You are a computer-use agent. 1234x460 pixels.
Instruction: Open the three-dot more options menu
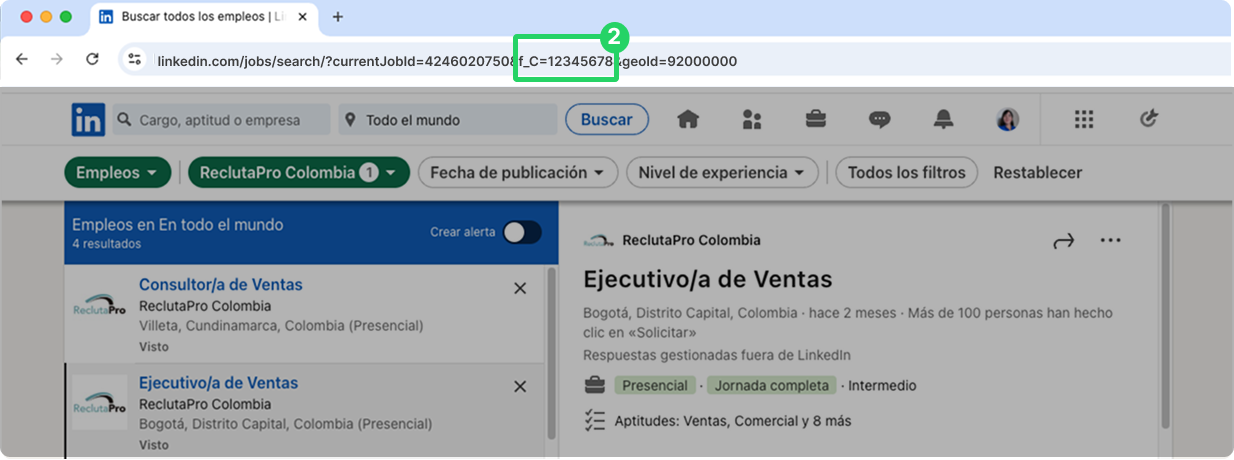(1111, 240)
